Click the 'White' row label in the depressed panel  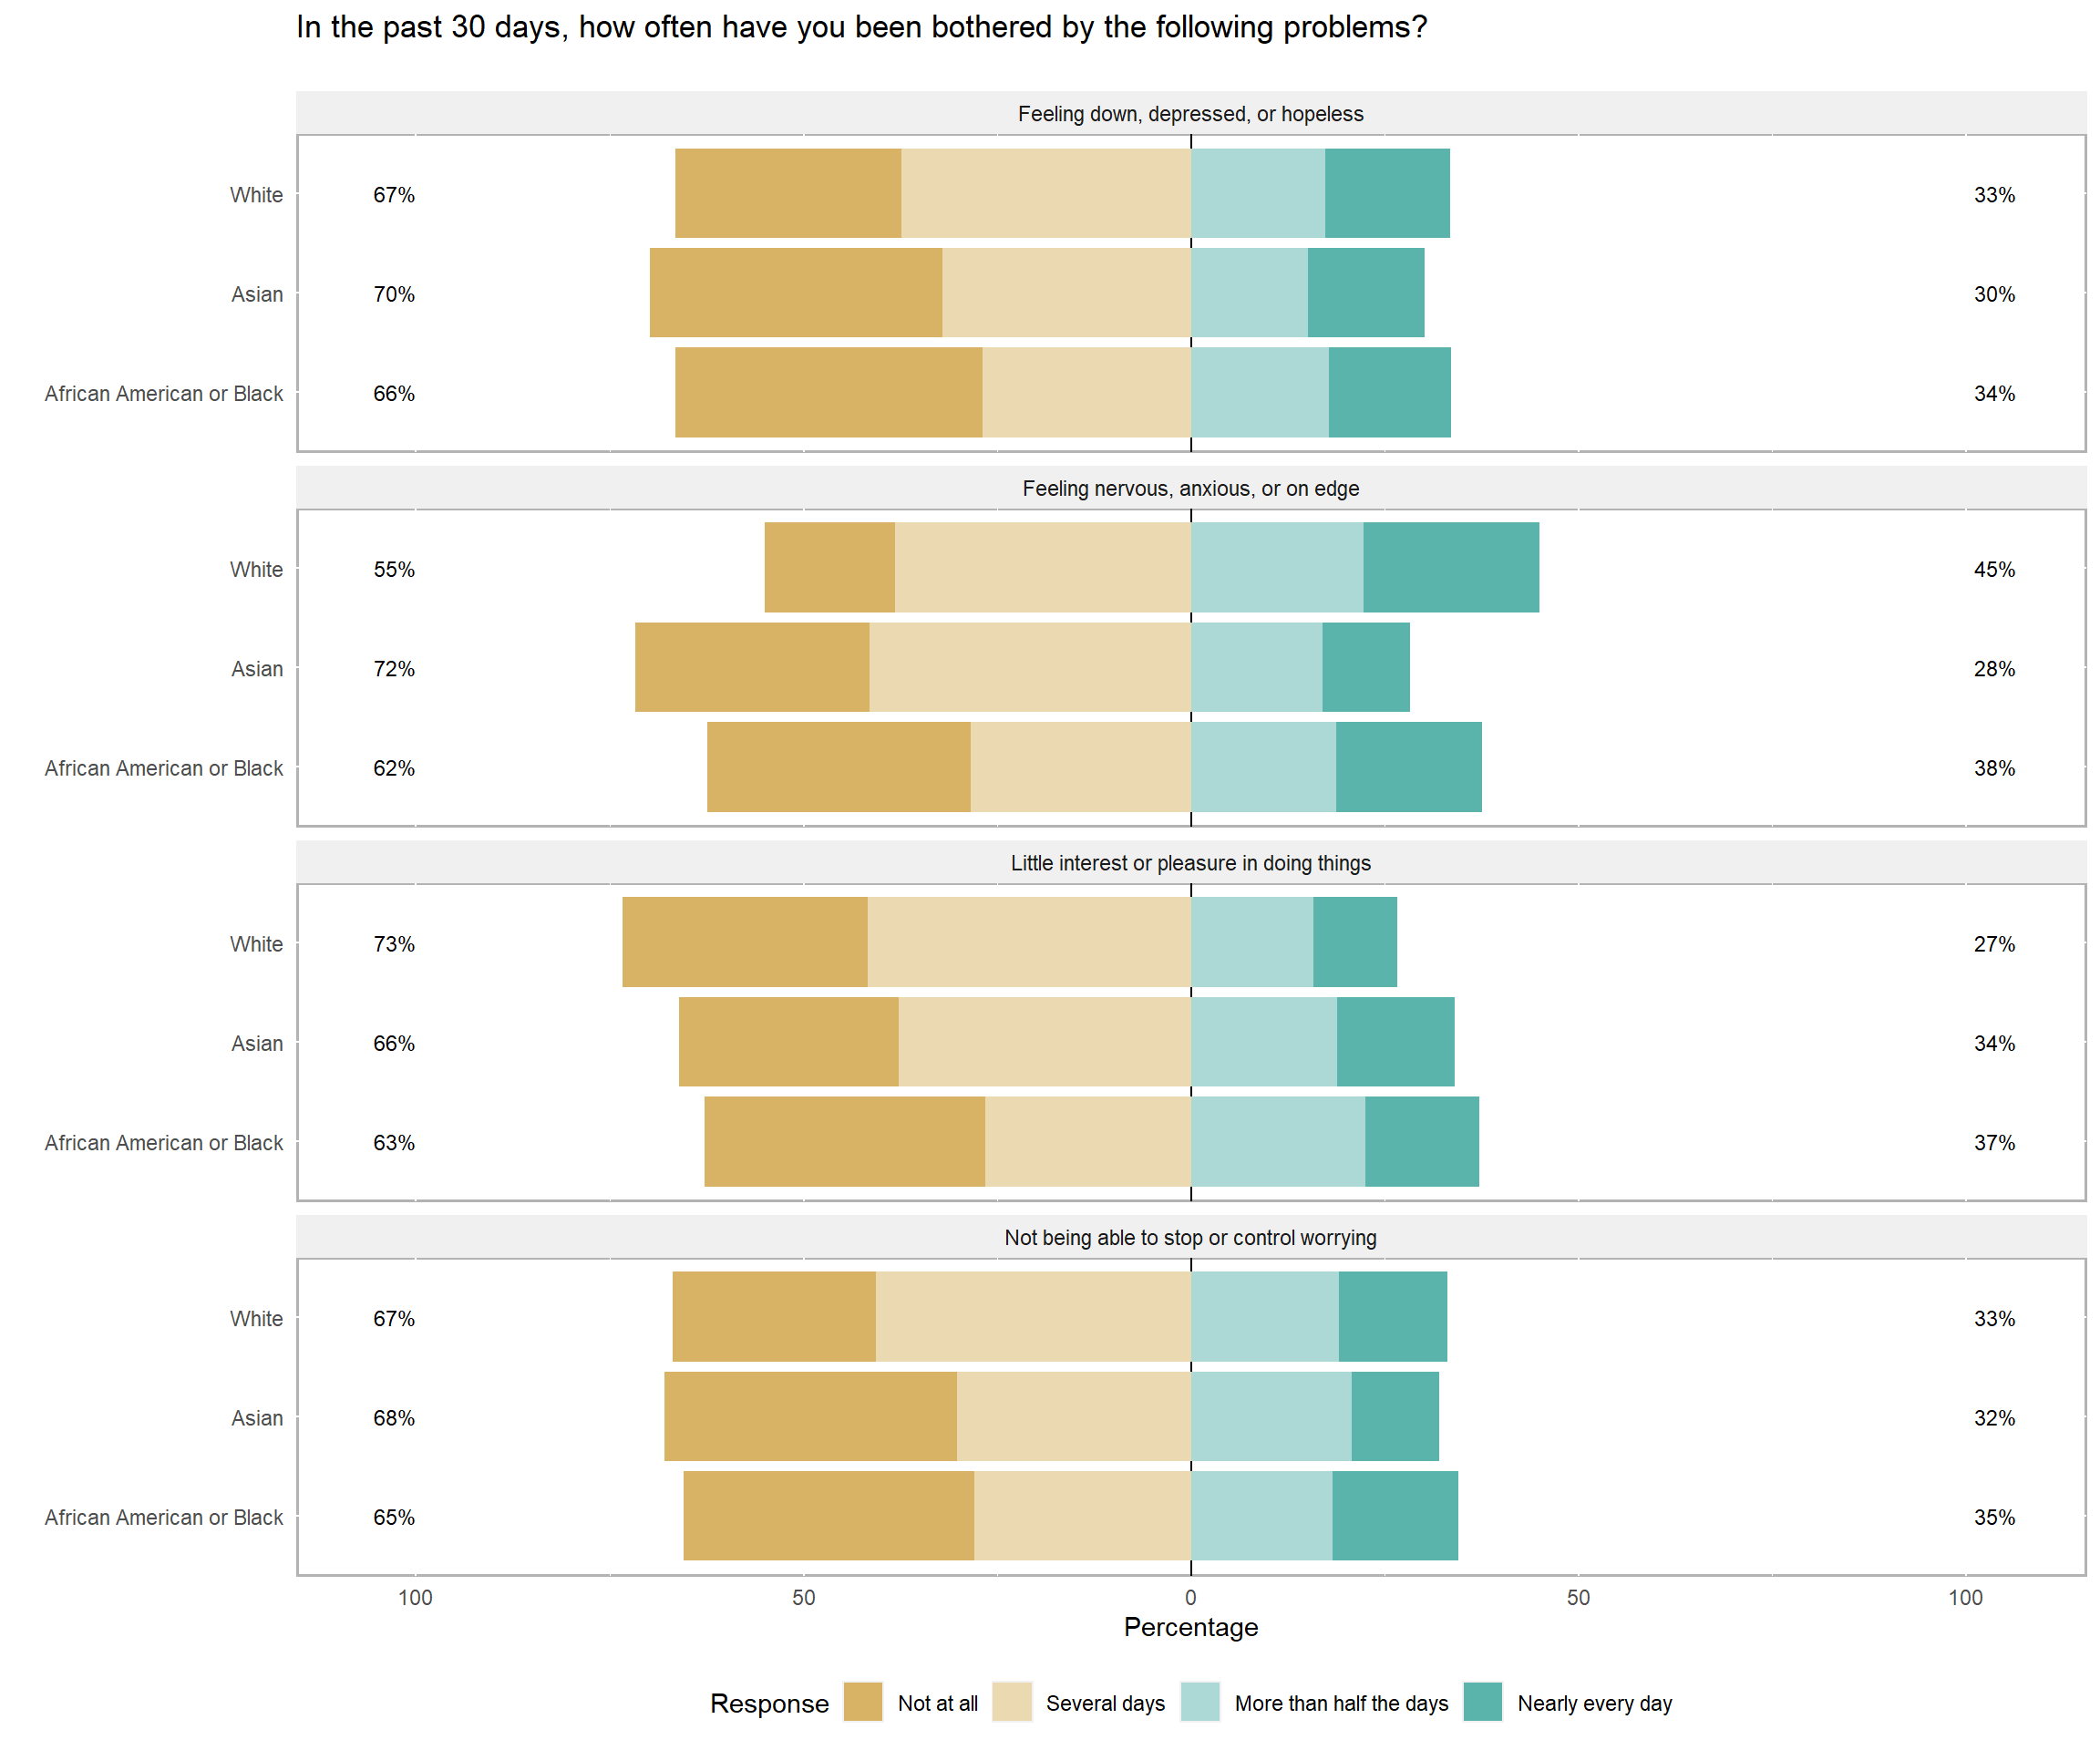pyautogui.click(x=256, y=195)
